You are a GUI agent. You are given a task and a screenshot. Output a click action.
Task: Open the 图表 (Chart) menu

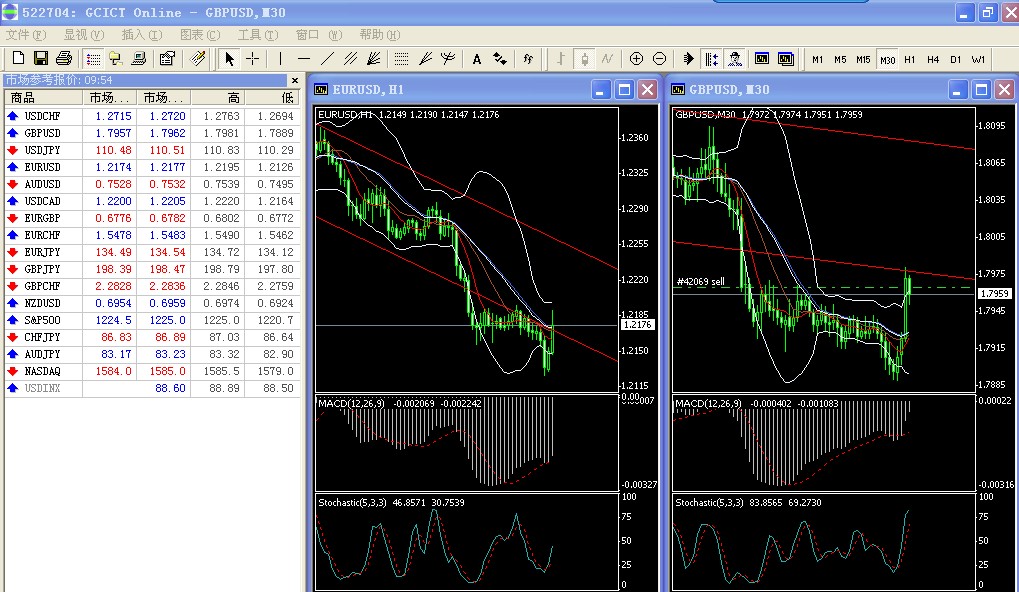199,35
